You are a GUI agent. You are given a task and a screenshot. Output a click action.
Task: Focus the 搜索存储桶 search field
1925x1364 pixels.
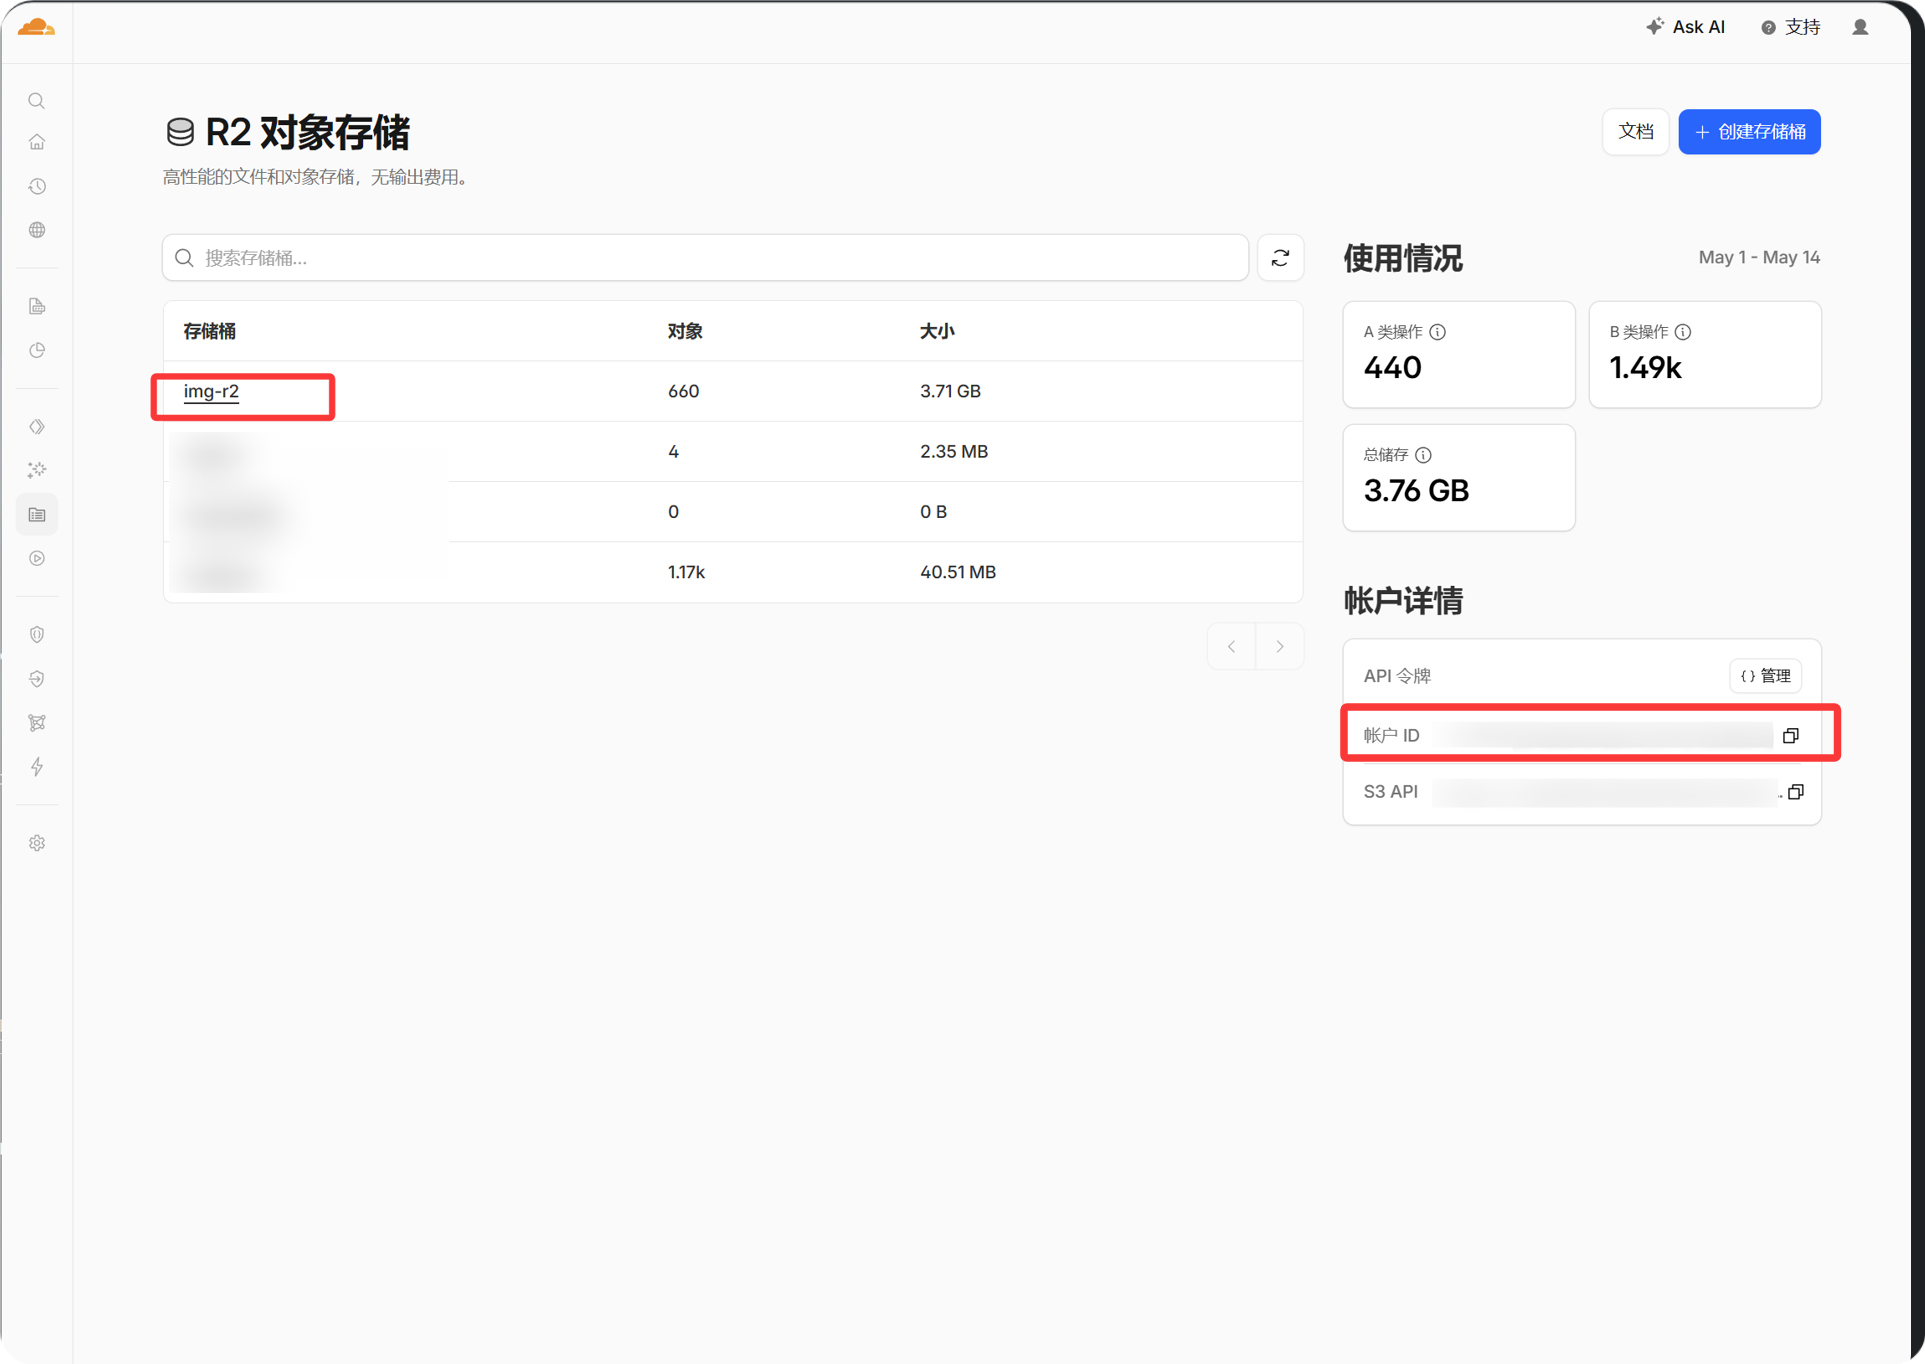point(706,258)
